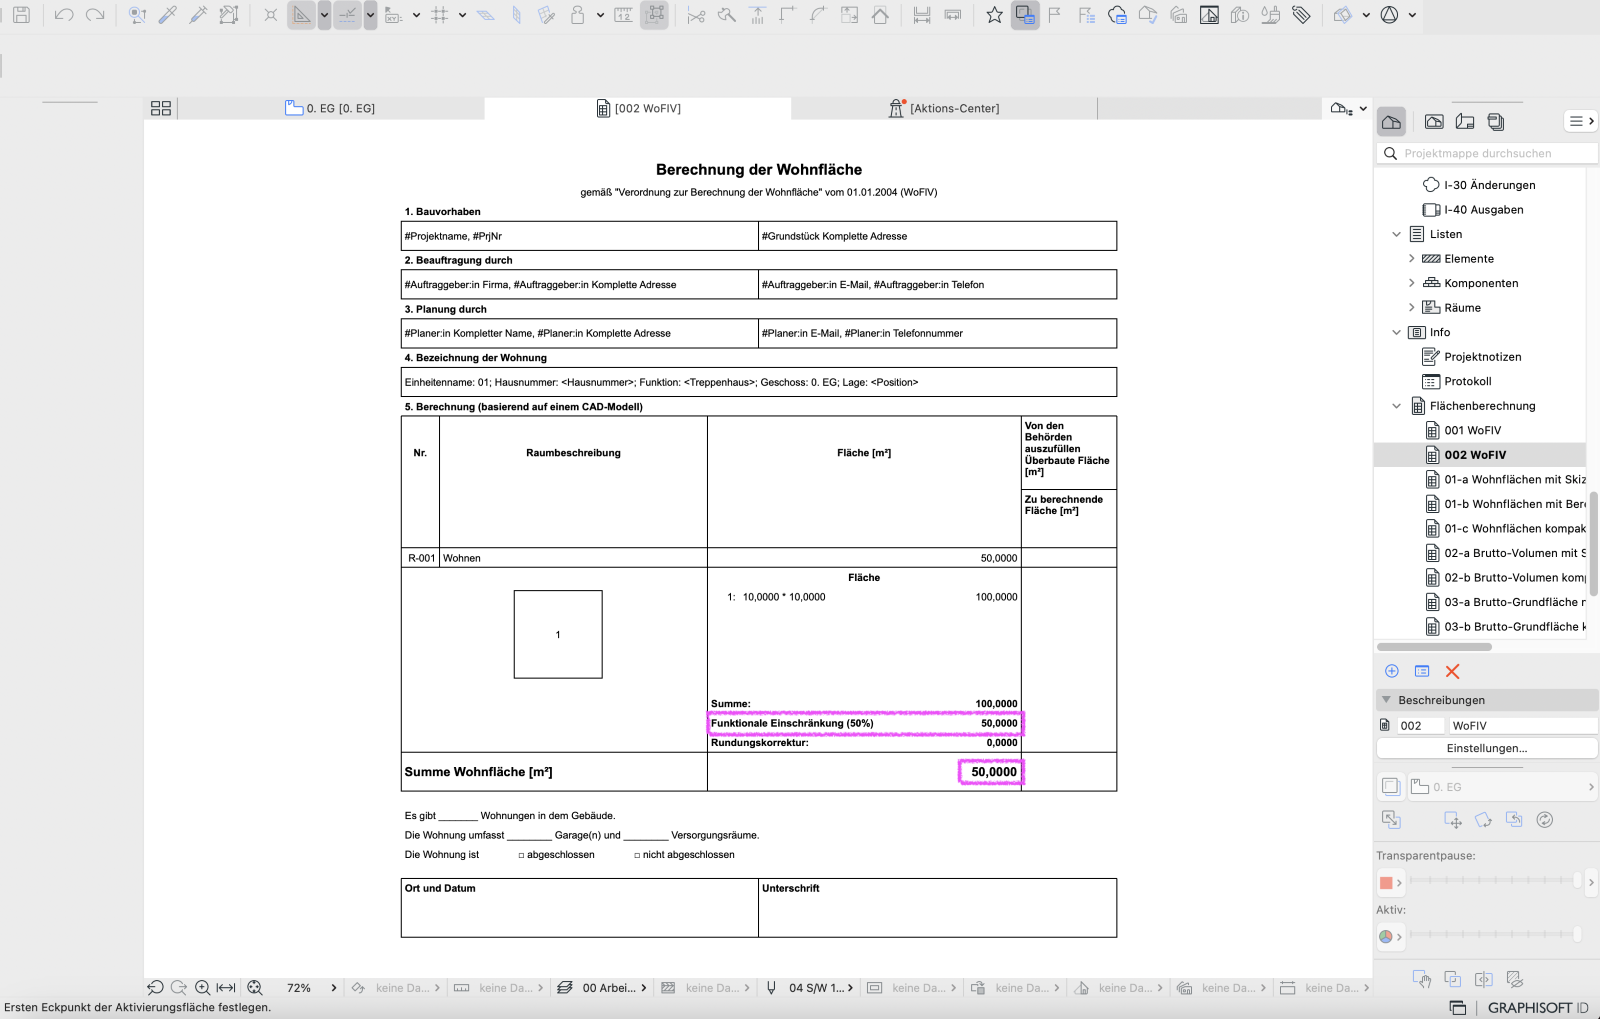Click the padlock lock icon in the toolbar
This screenshot has height=1019, width=1600.
click(x=578, y=15)
